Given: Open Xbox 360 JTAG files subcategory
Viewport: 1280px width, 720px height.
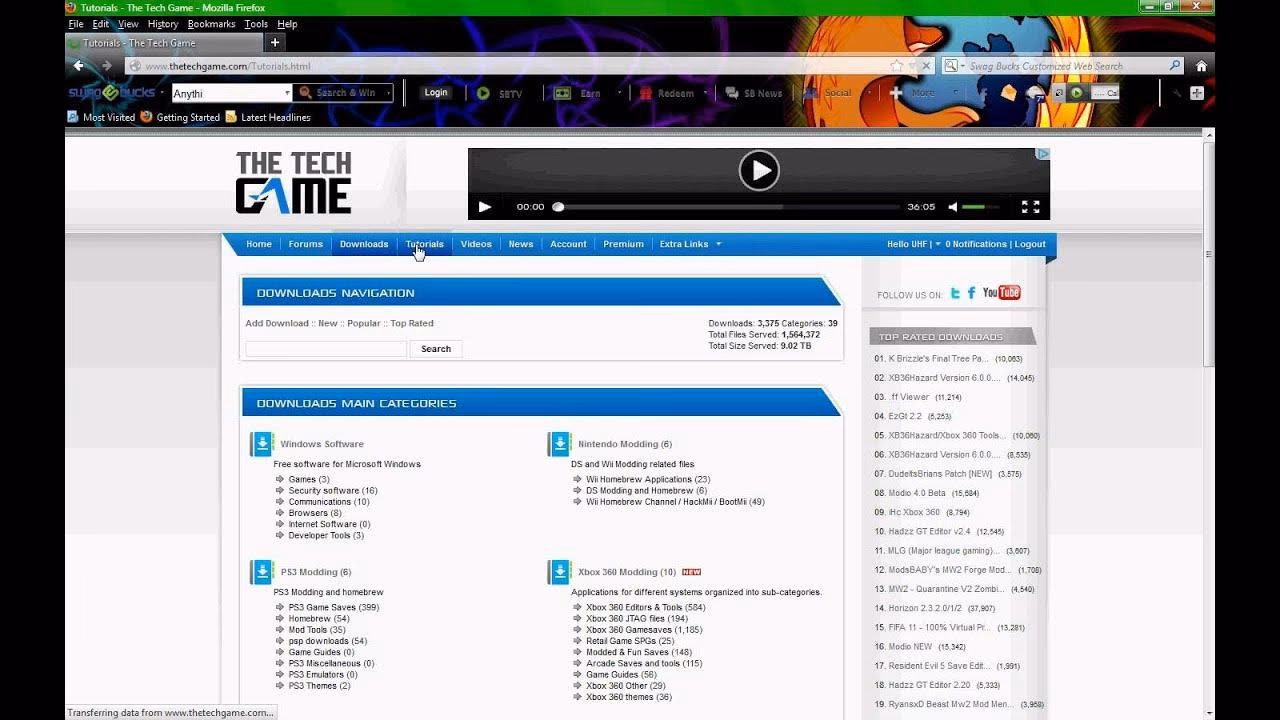Looking at the screenshot, I should (x=636, y=619).
